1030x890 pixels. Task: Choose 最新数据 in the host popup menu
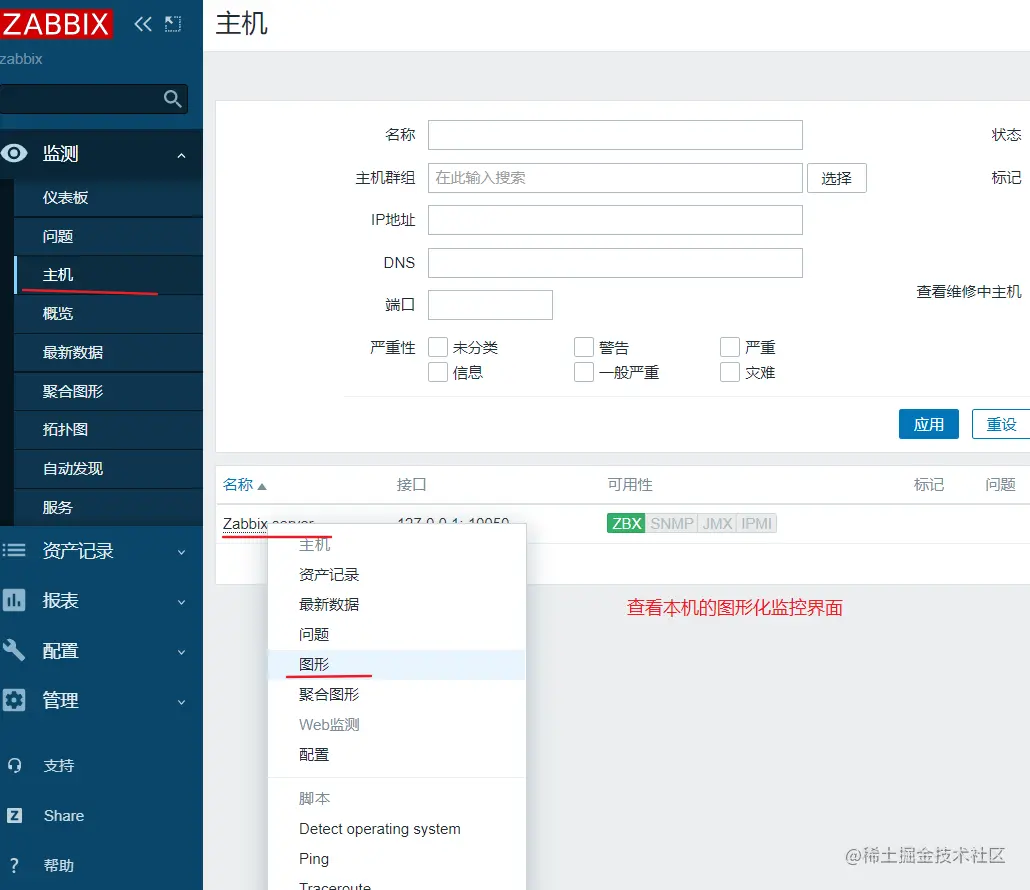[x=397, y=604]
